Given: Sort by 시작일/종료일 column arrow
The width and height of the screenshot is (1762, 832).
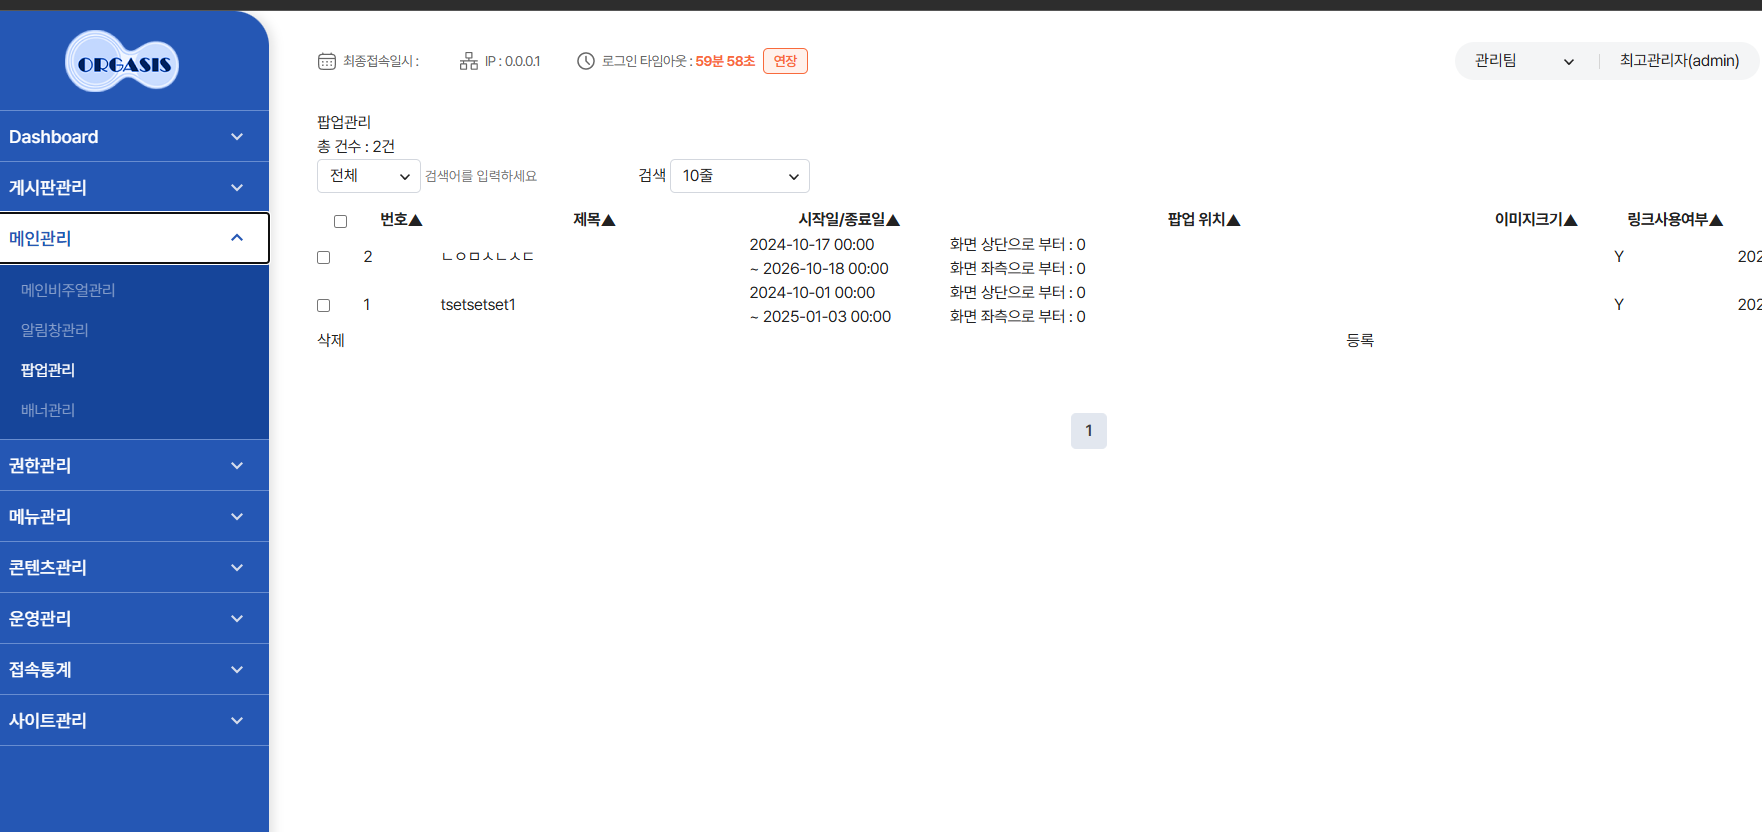Looking at the screenshot, I should pos(893,220).
